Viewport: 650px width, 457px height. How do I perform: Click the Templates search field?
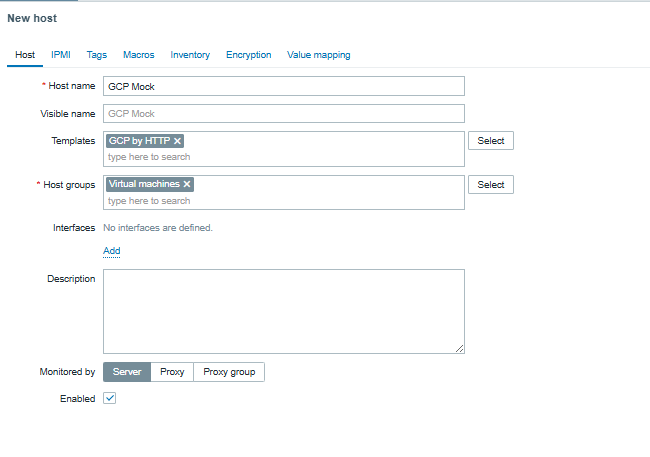(x=284, y=157)
